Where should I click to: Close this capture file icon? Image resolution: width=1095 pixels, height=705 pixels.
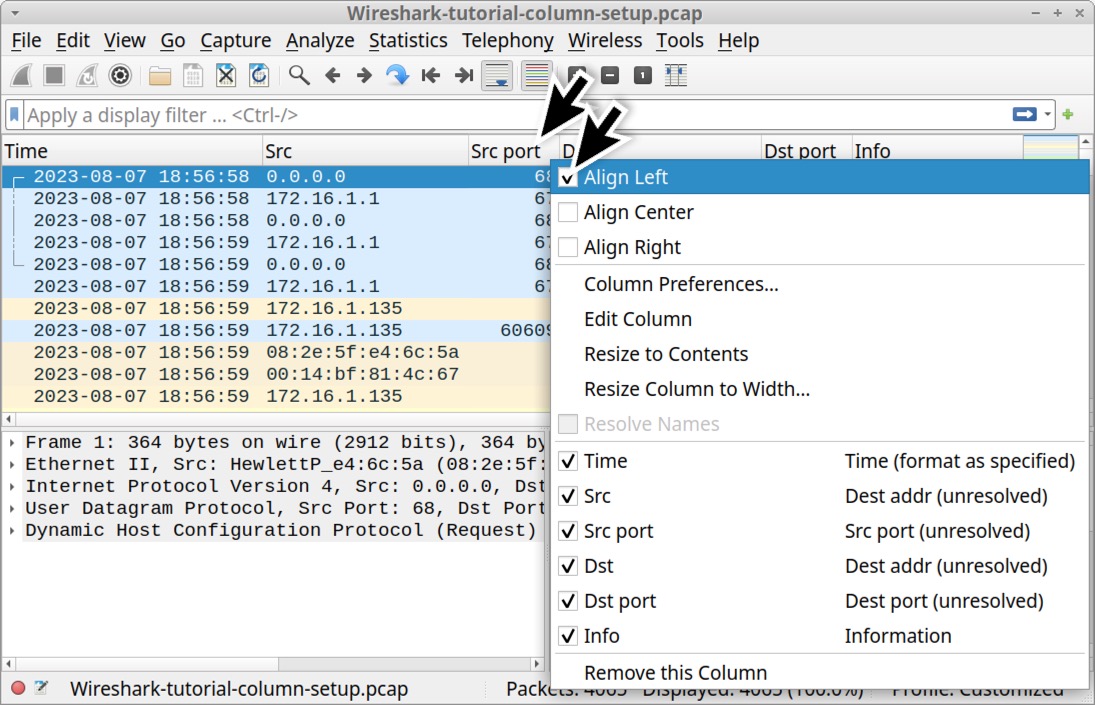226,75
